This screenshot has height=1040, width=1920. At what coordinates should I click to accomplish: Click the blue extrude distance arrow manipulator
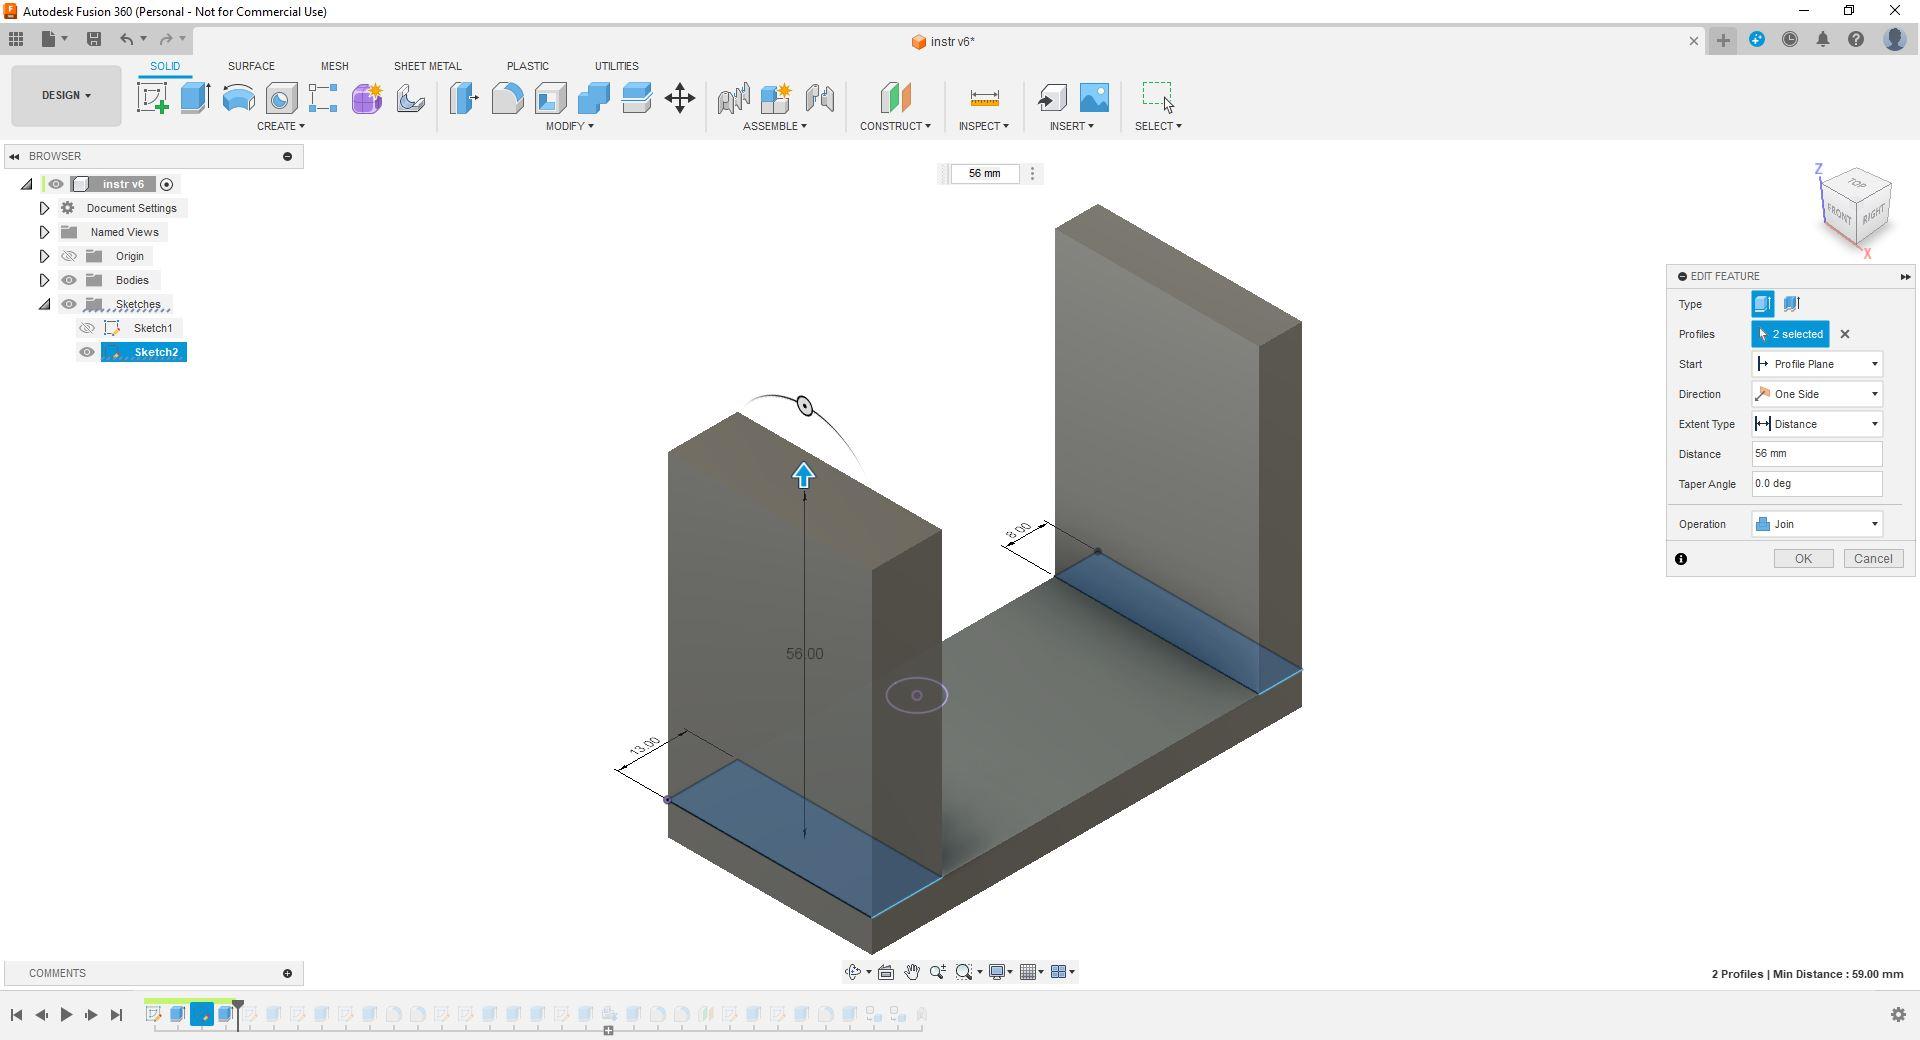pyautogui.click(x=804, y=475)
